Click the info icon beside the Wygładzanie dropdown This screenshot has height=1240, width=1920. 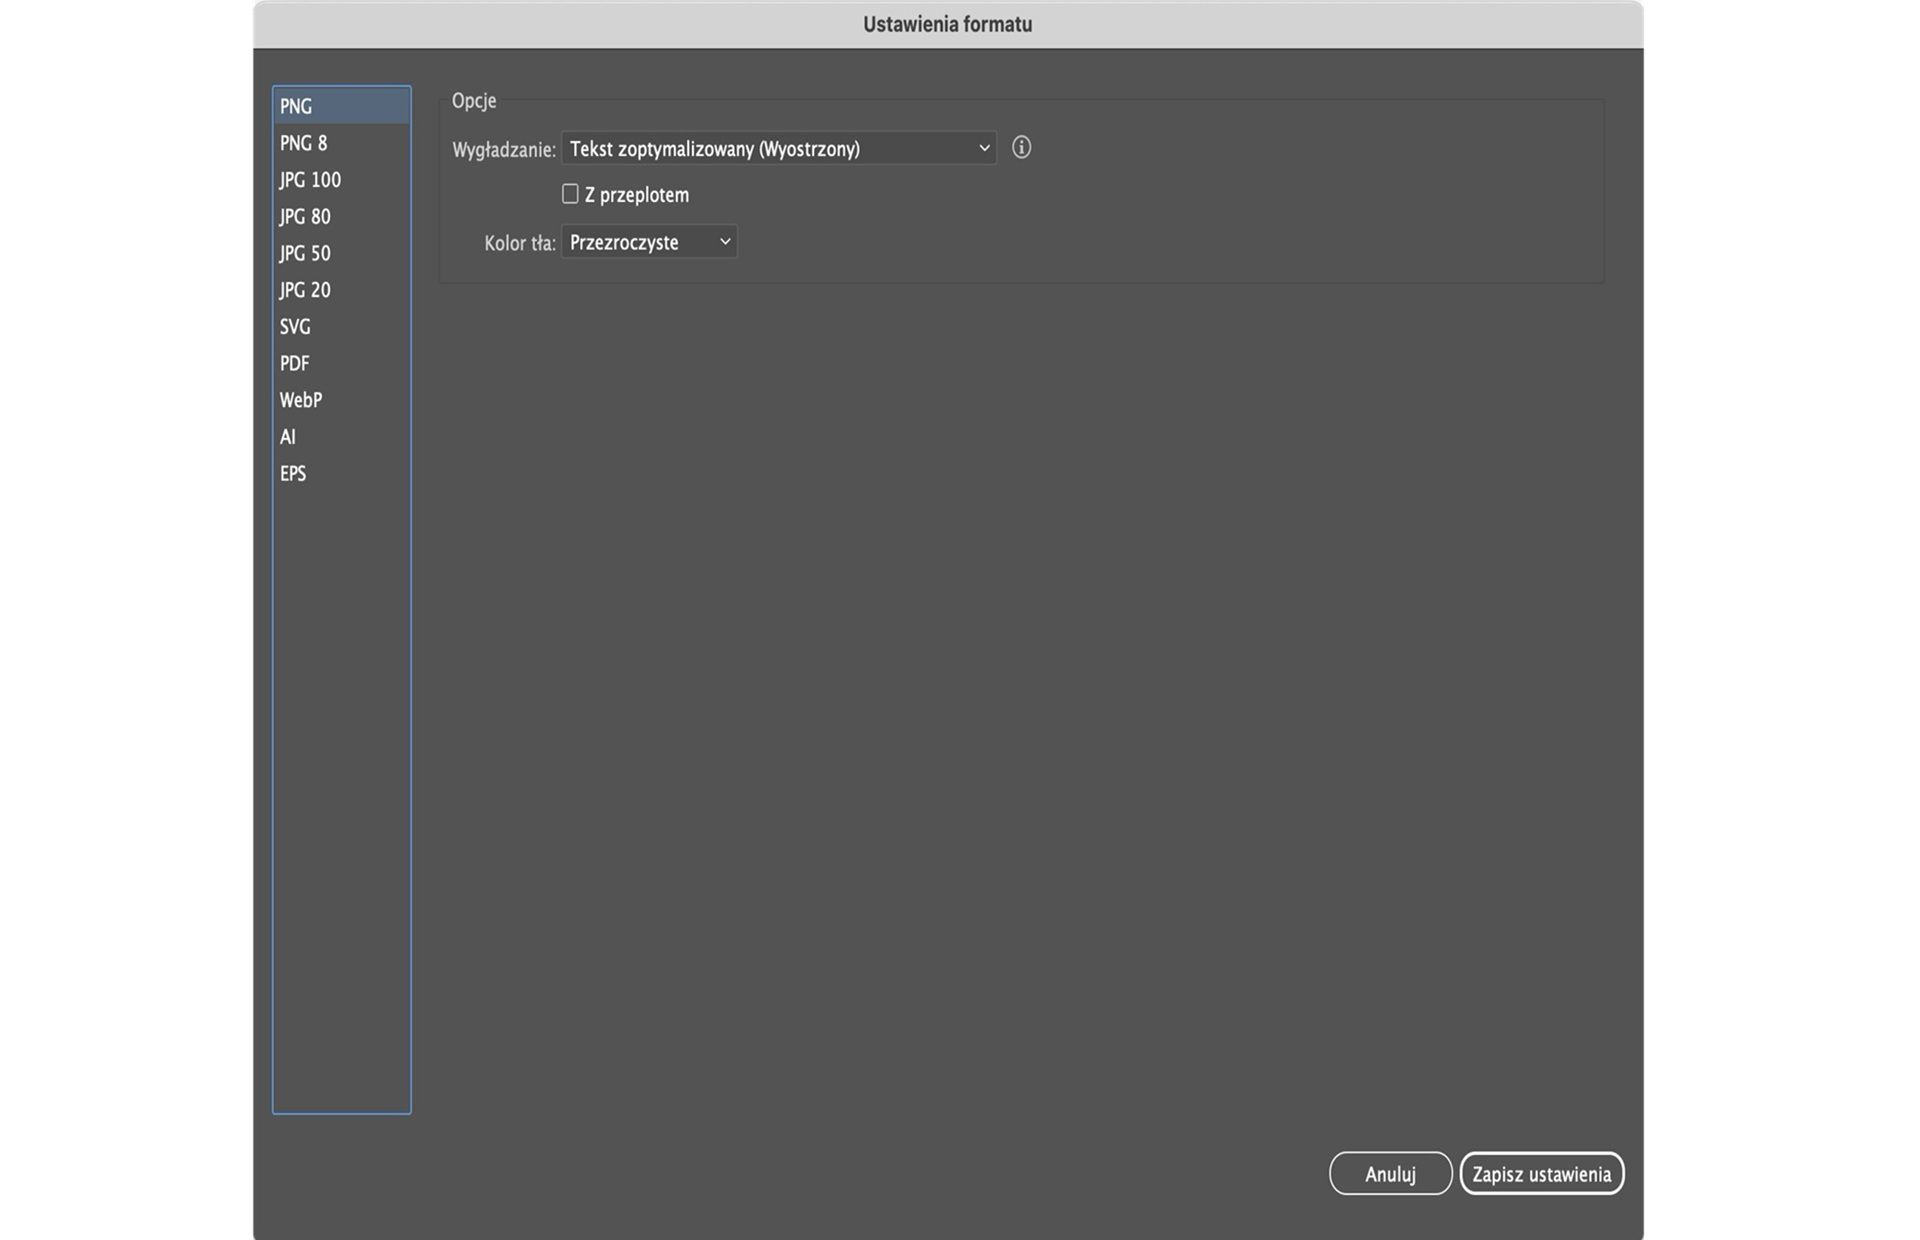point(1021,148)
